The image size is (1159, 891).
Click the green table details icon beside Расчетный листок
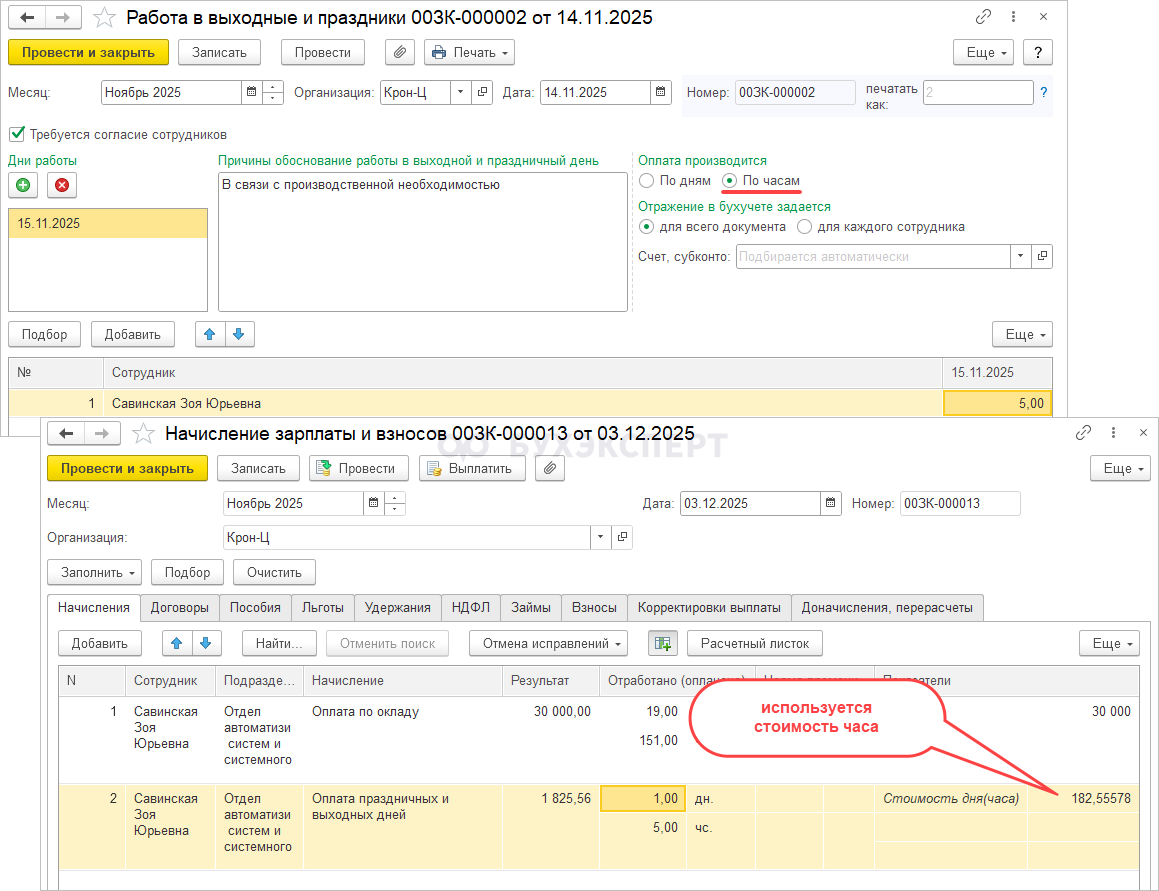(x=662, y=643)
